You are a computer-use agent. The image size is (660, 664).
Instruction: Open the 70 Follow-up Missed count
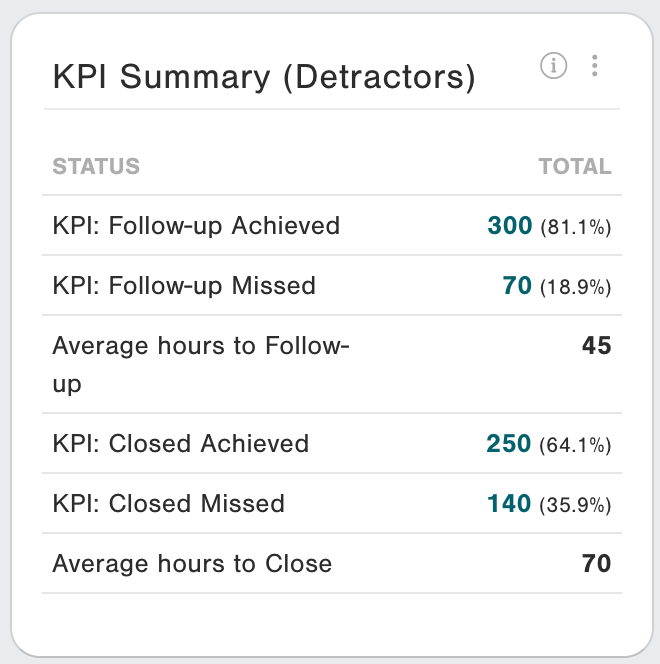coord(517,286)
